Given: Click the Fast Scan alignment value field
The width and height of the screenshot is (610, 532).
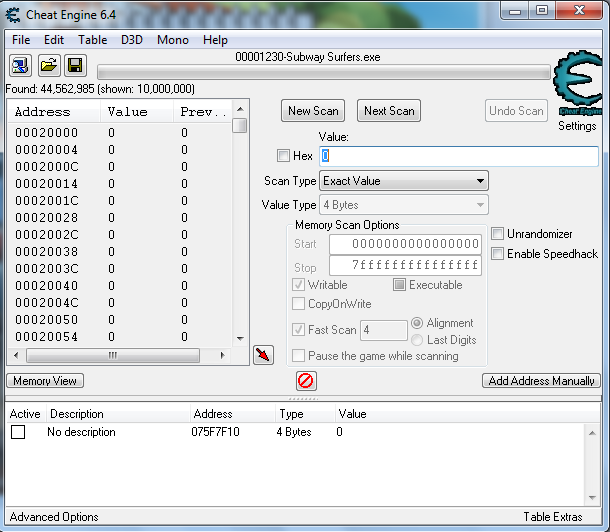Looking at the screenshot, I should (384, 330).
